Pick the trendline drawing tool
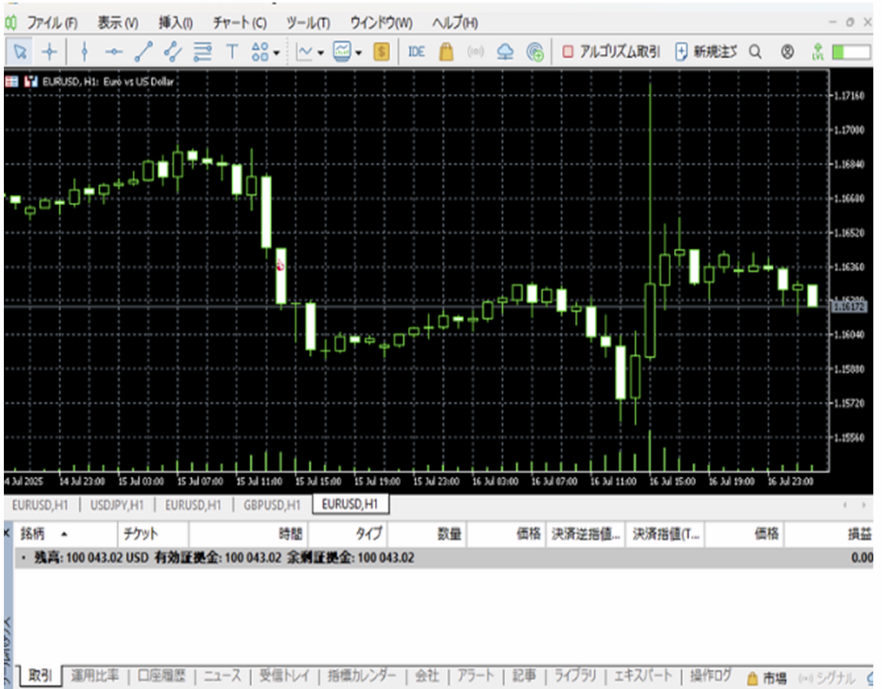 point(143,51)
